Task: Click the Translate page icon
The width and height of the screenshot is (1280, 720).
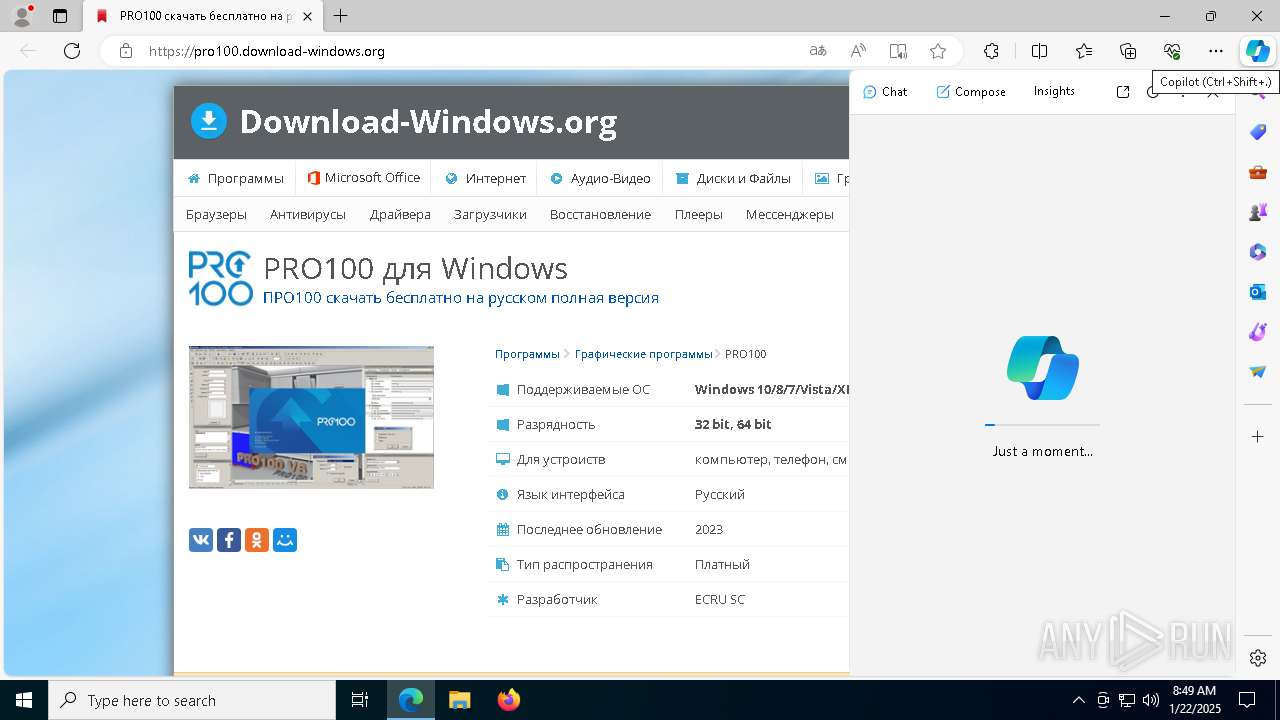Action: pyautogui.click(x=818, y=51)
